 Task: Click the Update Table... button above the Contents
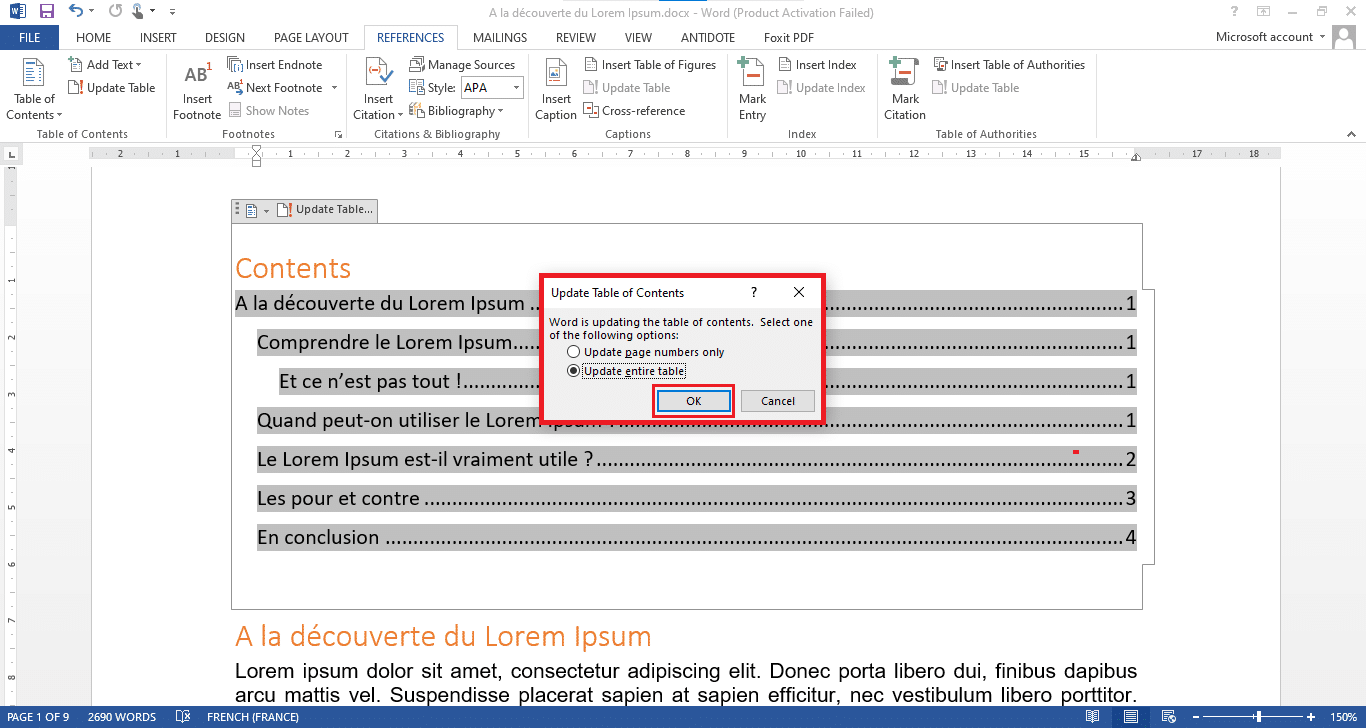[x=325, y=210]
